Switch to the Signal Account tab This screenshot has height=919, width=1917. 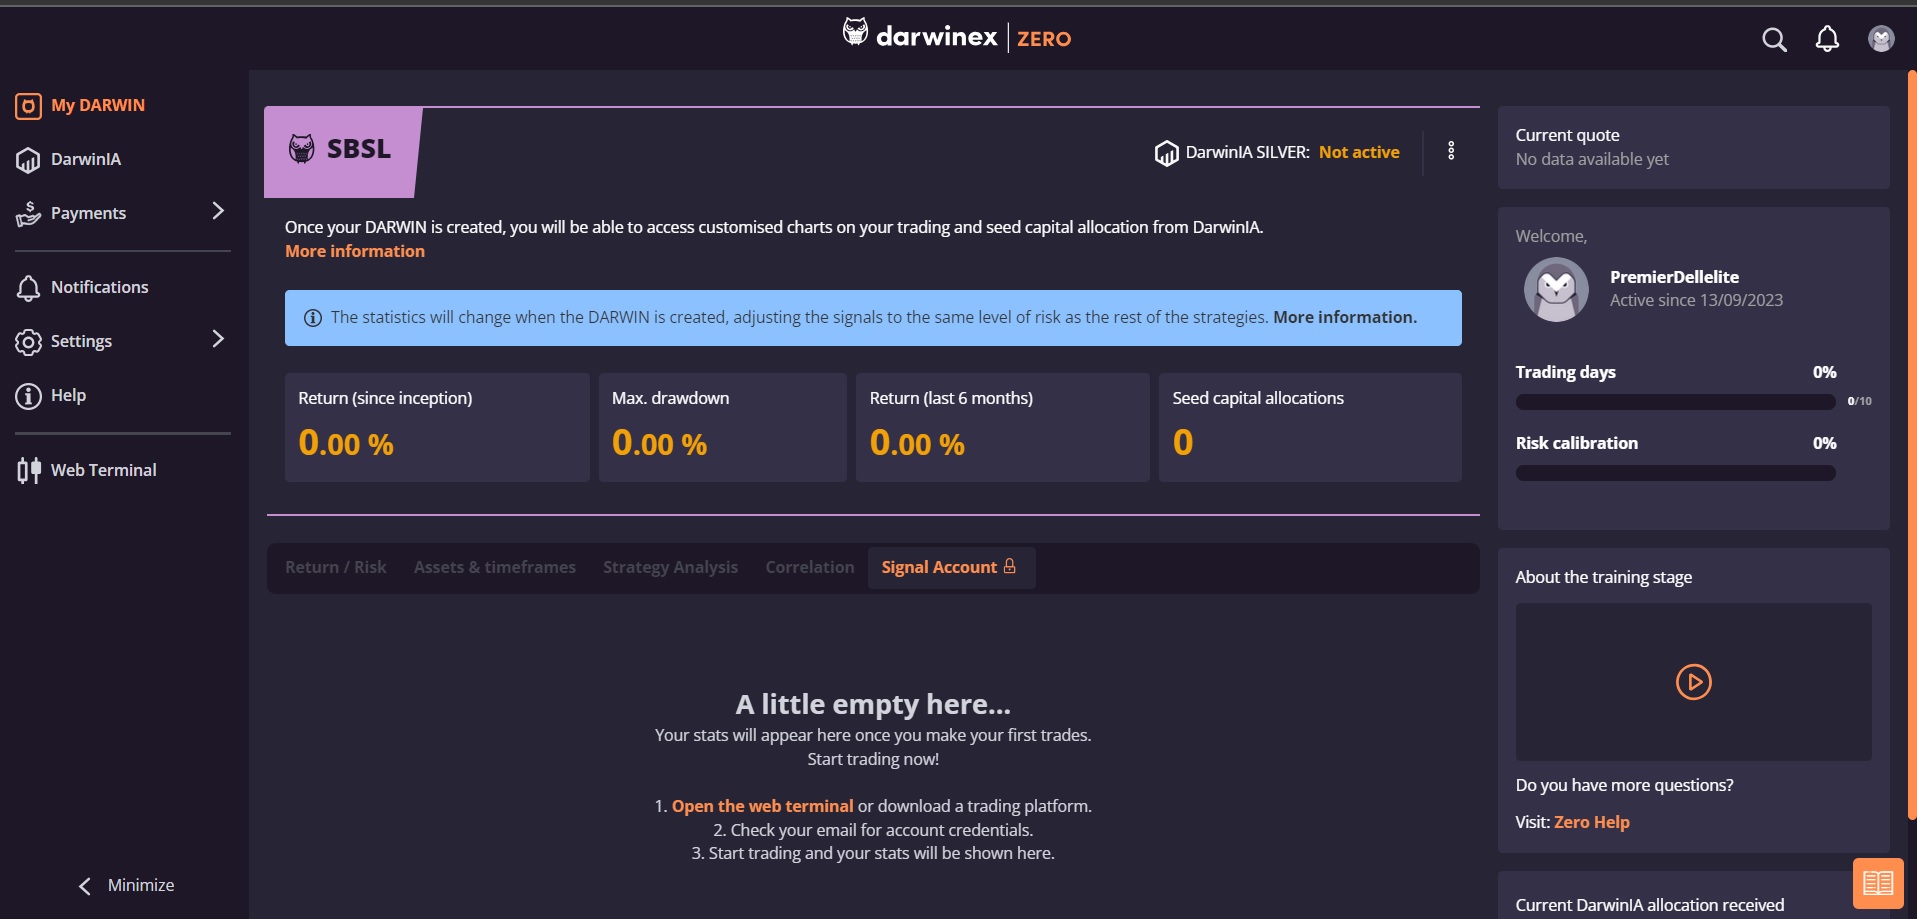click(x=948, y=567)
